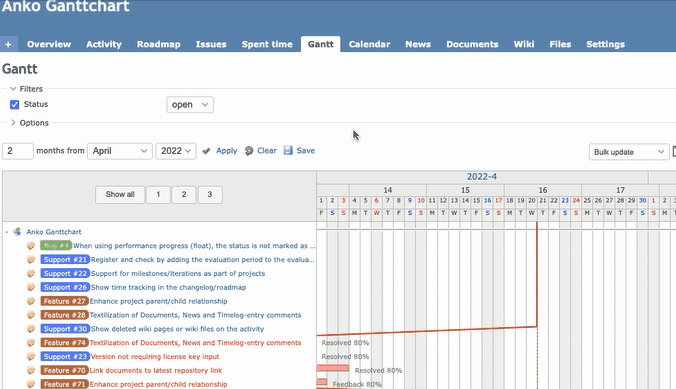Switch to the Calendar tab

pos(369,44)
